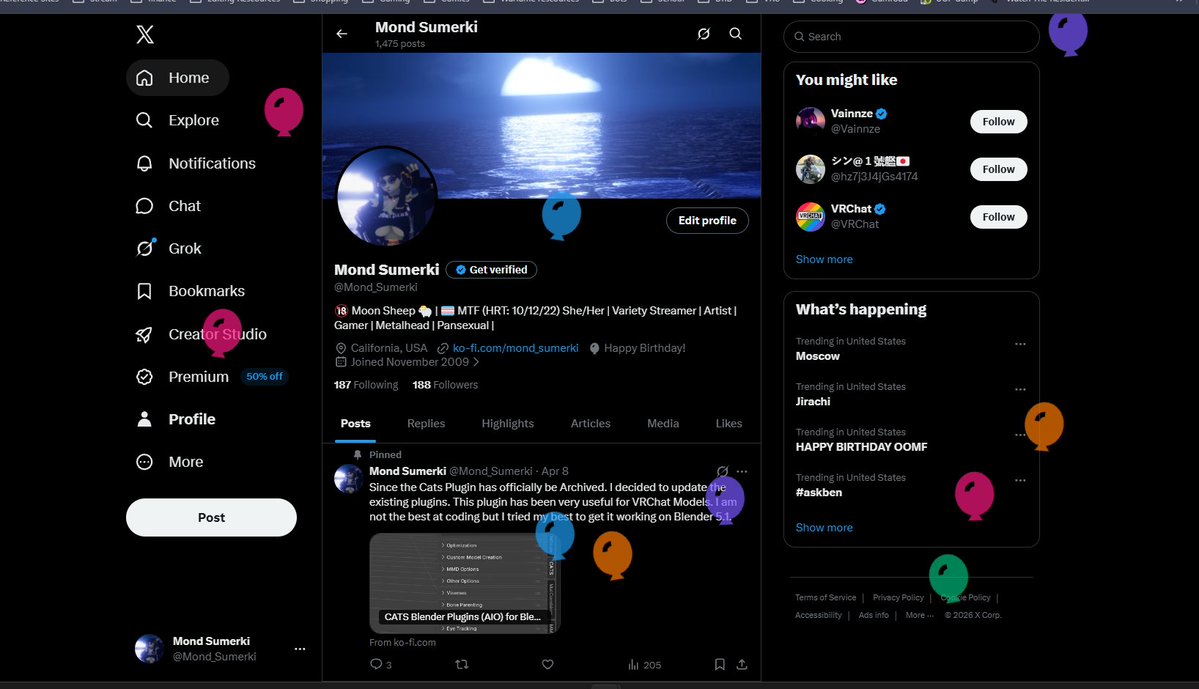Screen dimensions: 1199x689
Task: Follow the @hz7j3J4jGs4174 account
Action: click(x=999, y=169)
